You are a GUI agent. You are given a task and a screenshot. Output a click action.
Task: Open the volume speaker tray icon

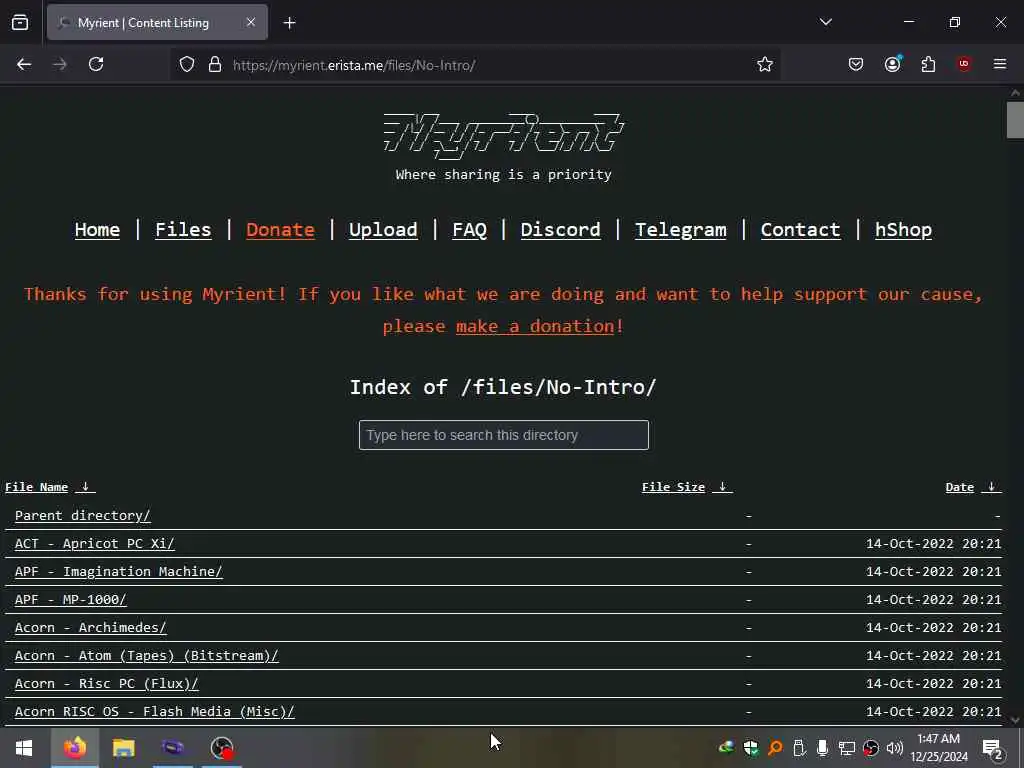[894, 748]
